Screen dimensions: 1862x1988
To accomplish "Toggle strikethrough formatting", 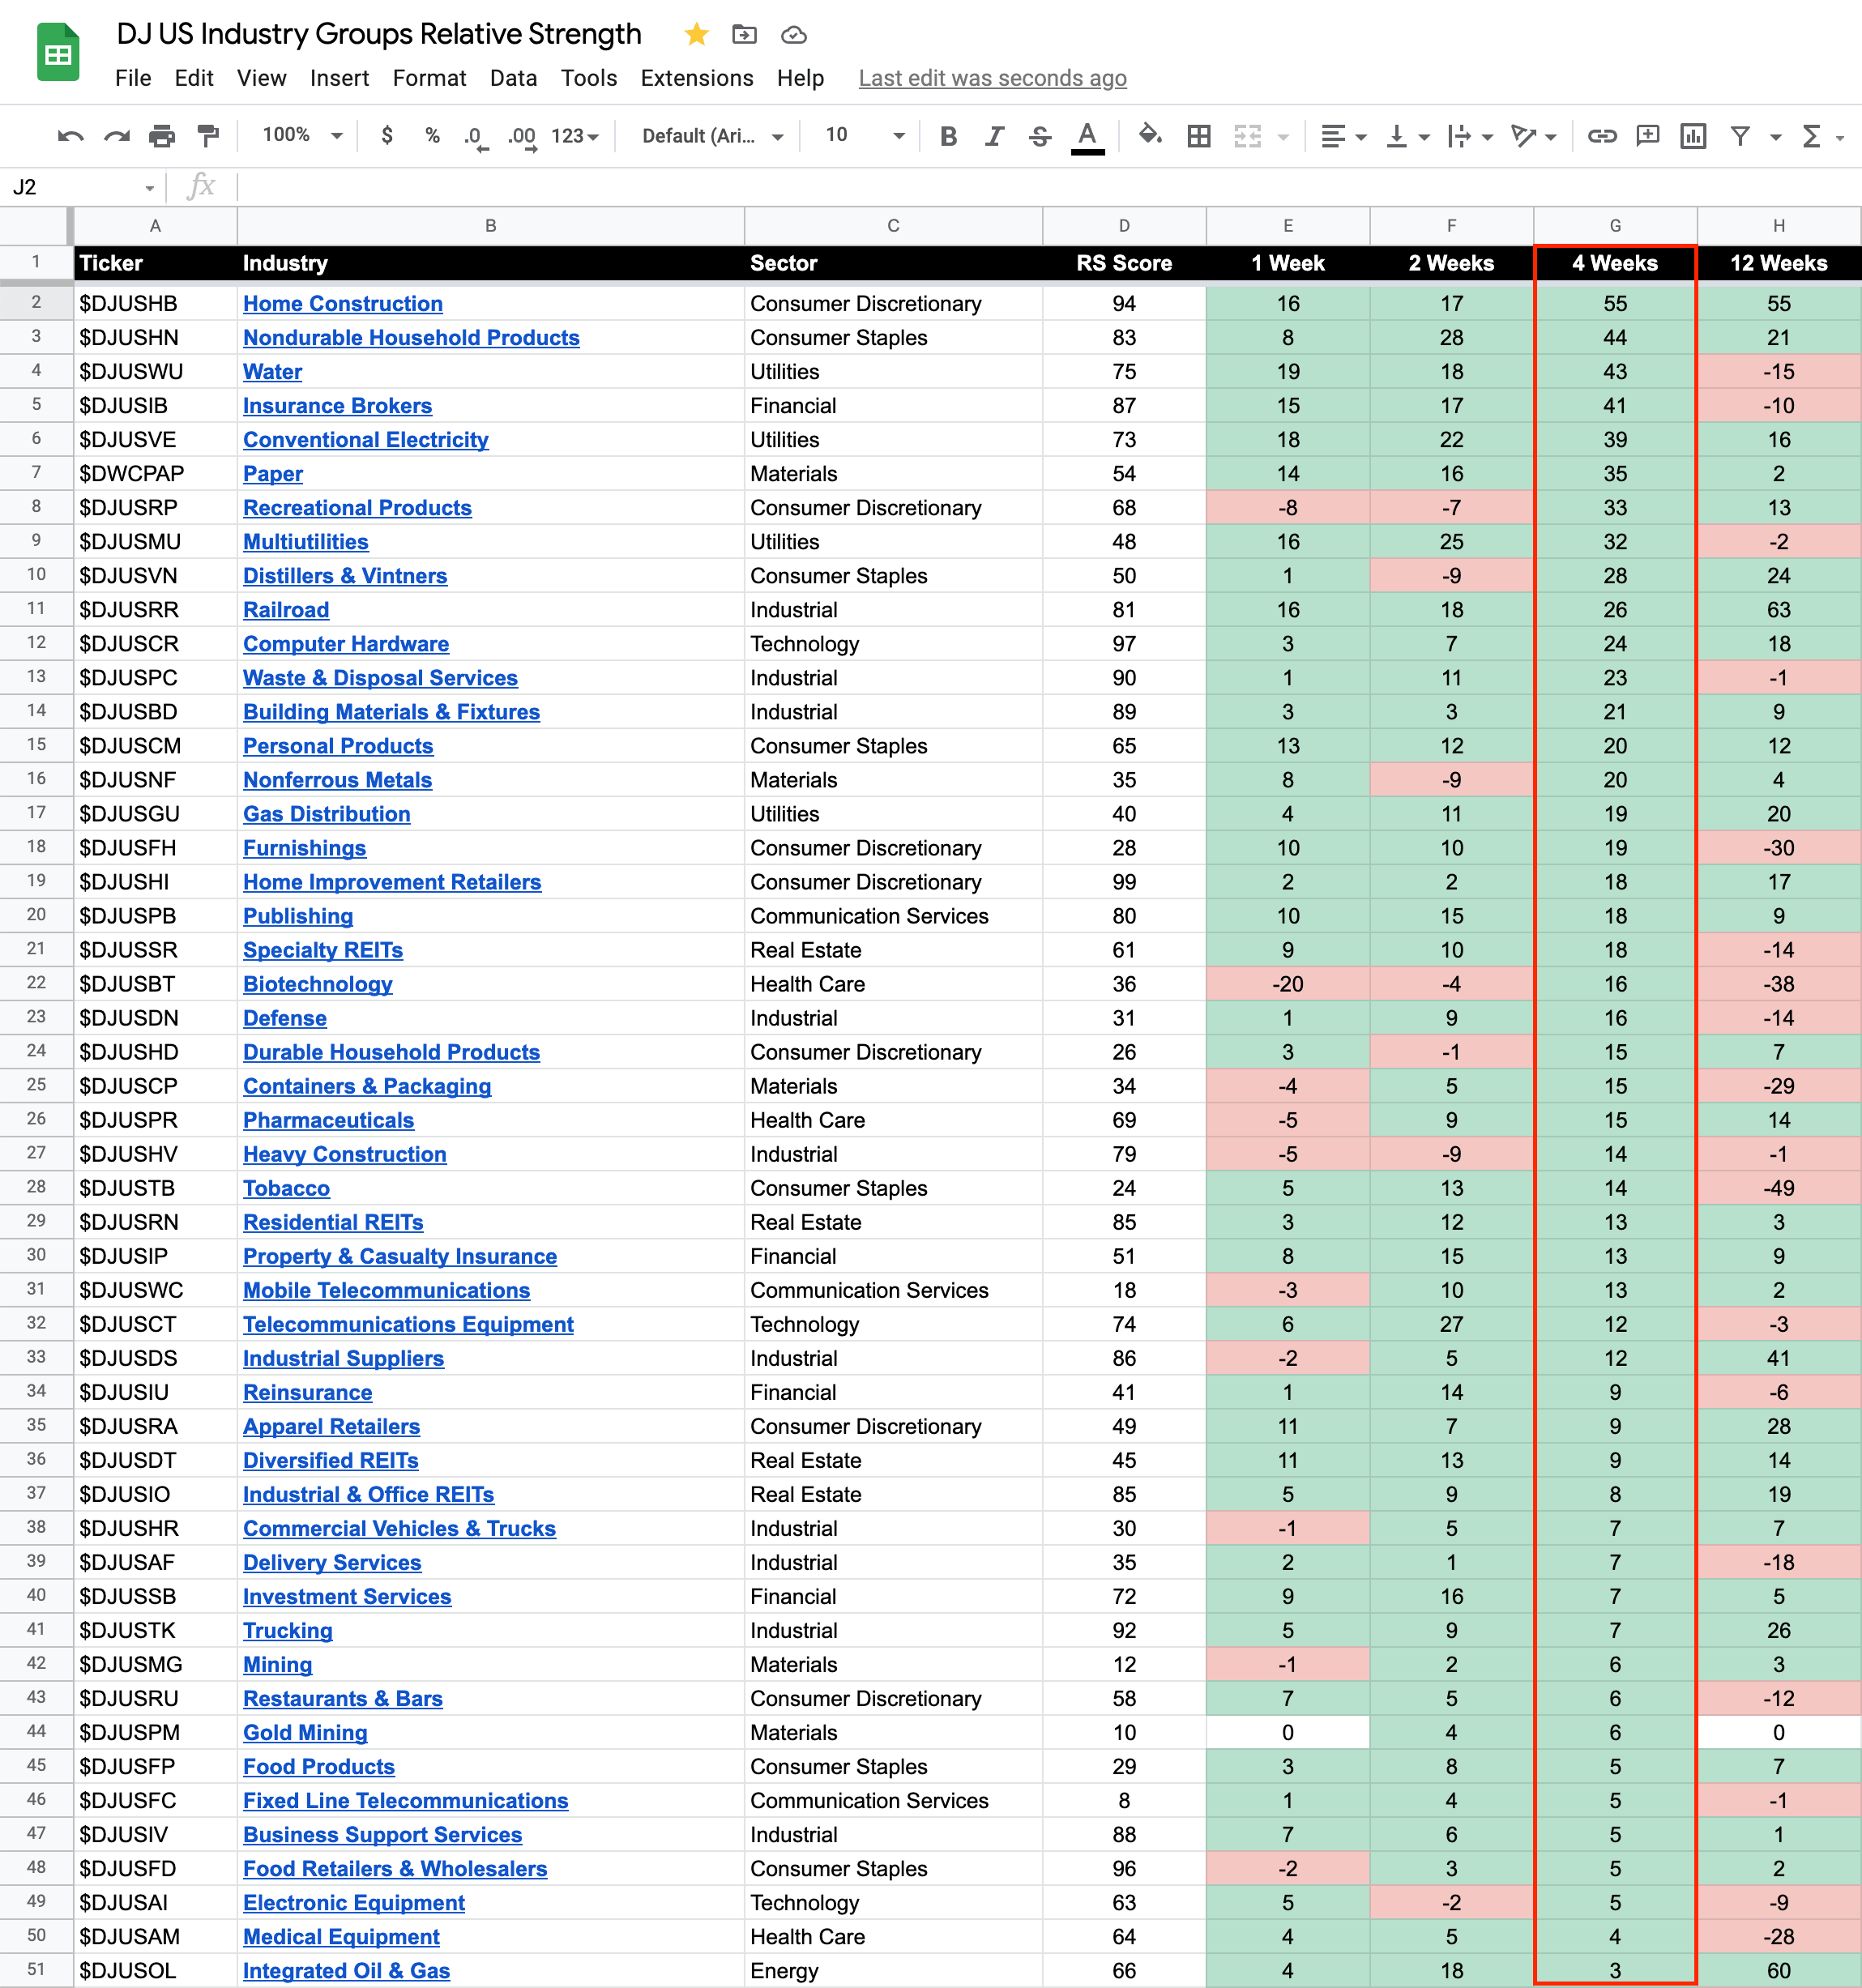I will [1039, 136].
